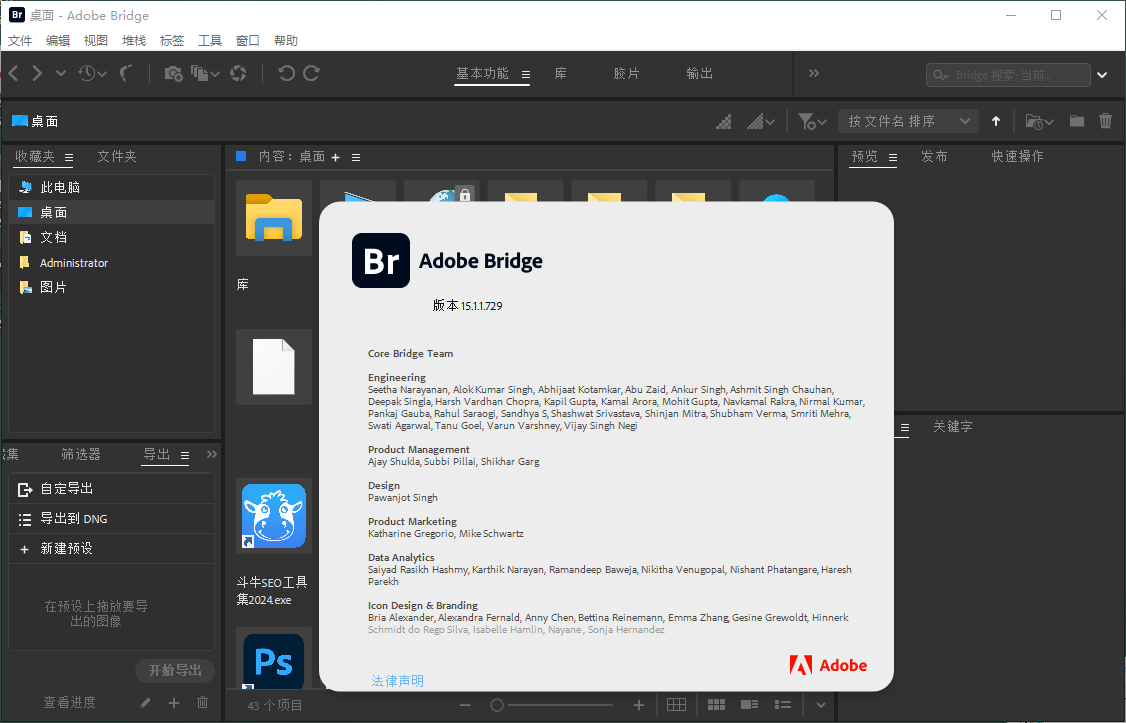Expand more workspaces double-chevron in top bar
1126x723 pixels.
coord(814,73)
